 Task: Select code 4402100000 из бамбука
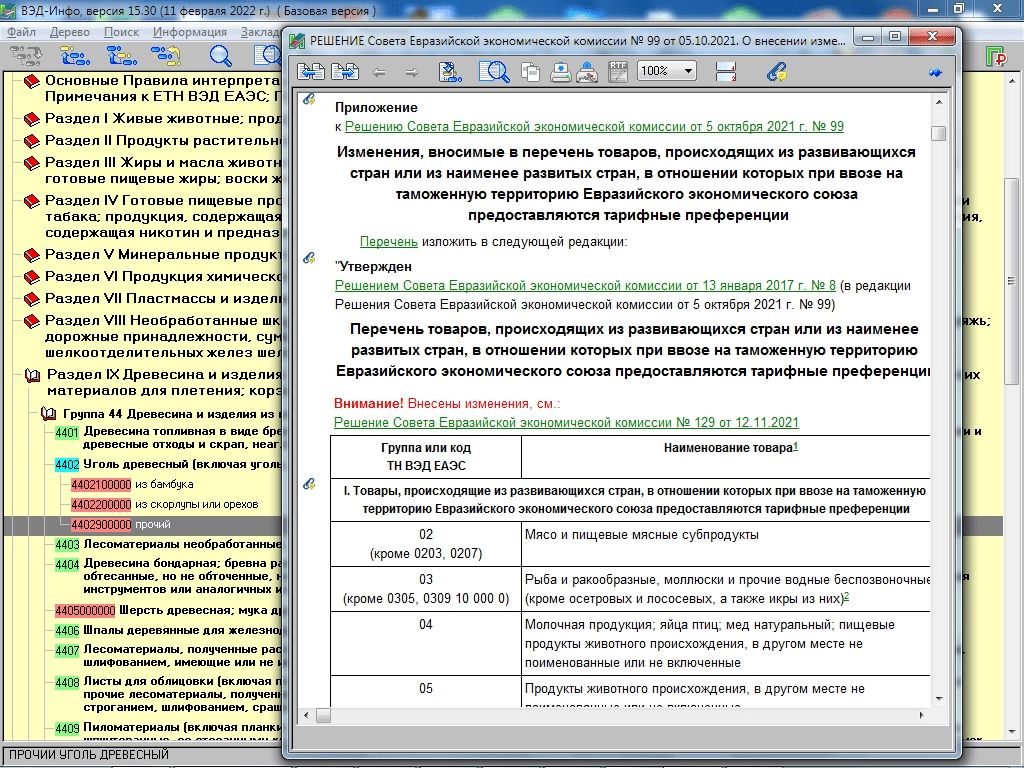(101, 485)
